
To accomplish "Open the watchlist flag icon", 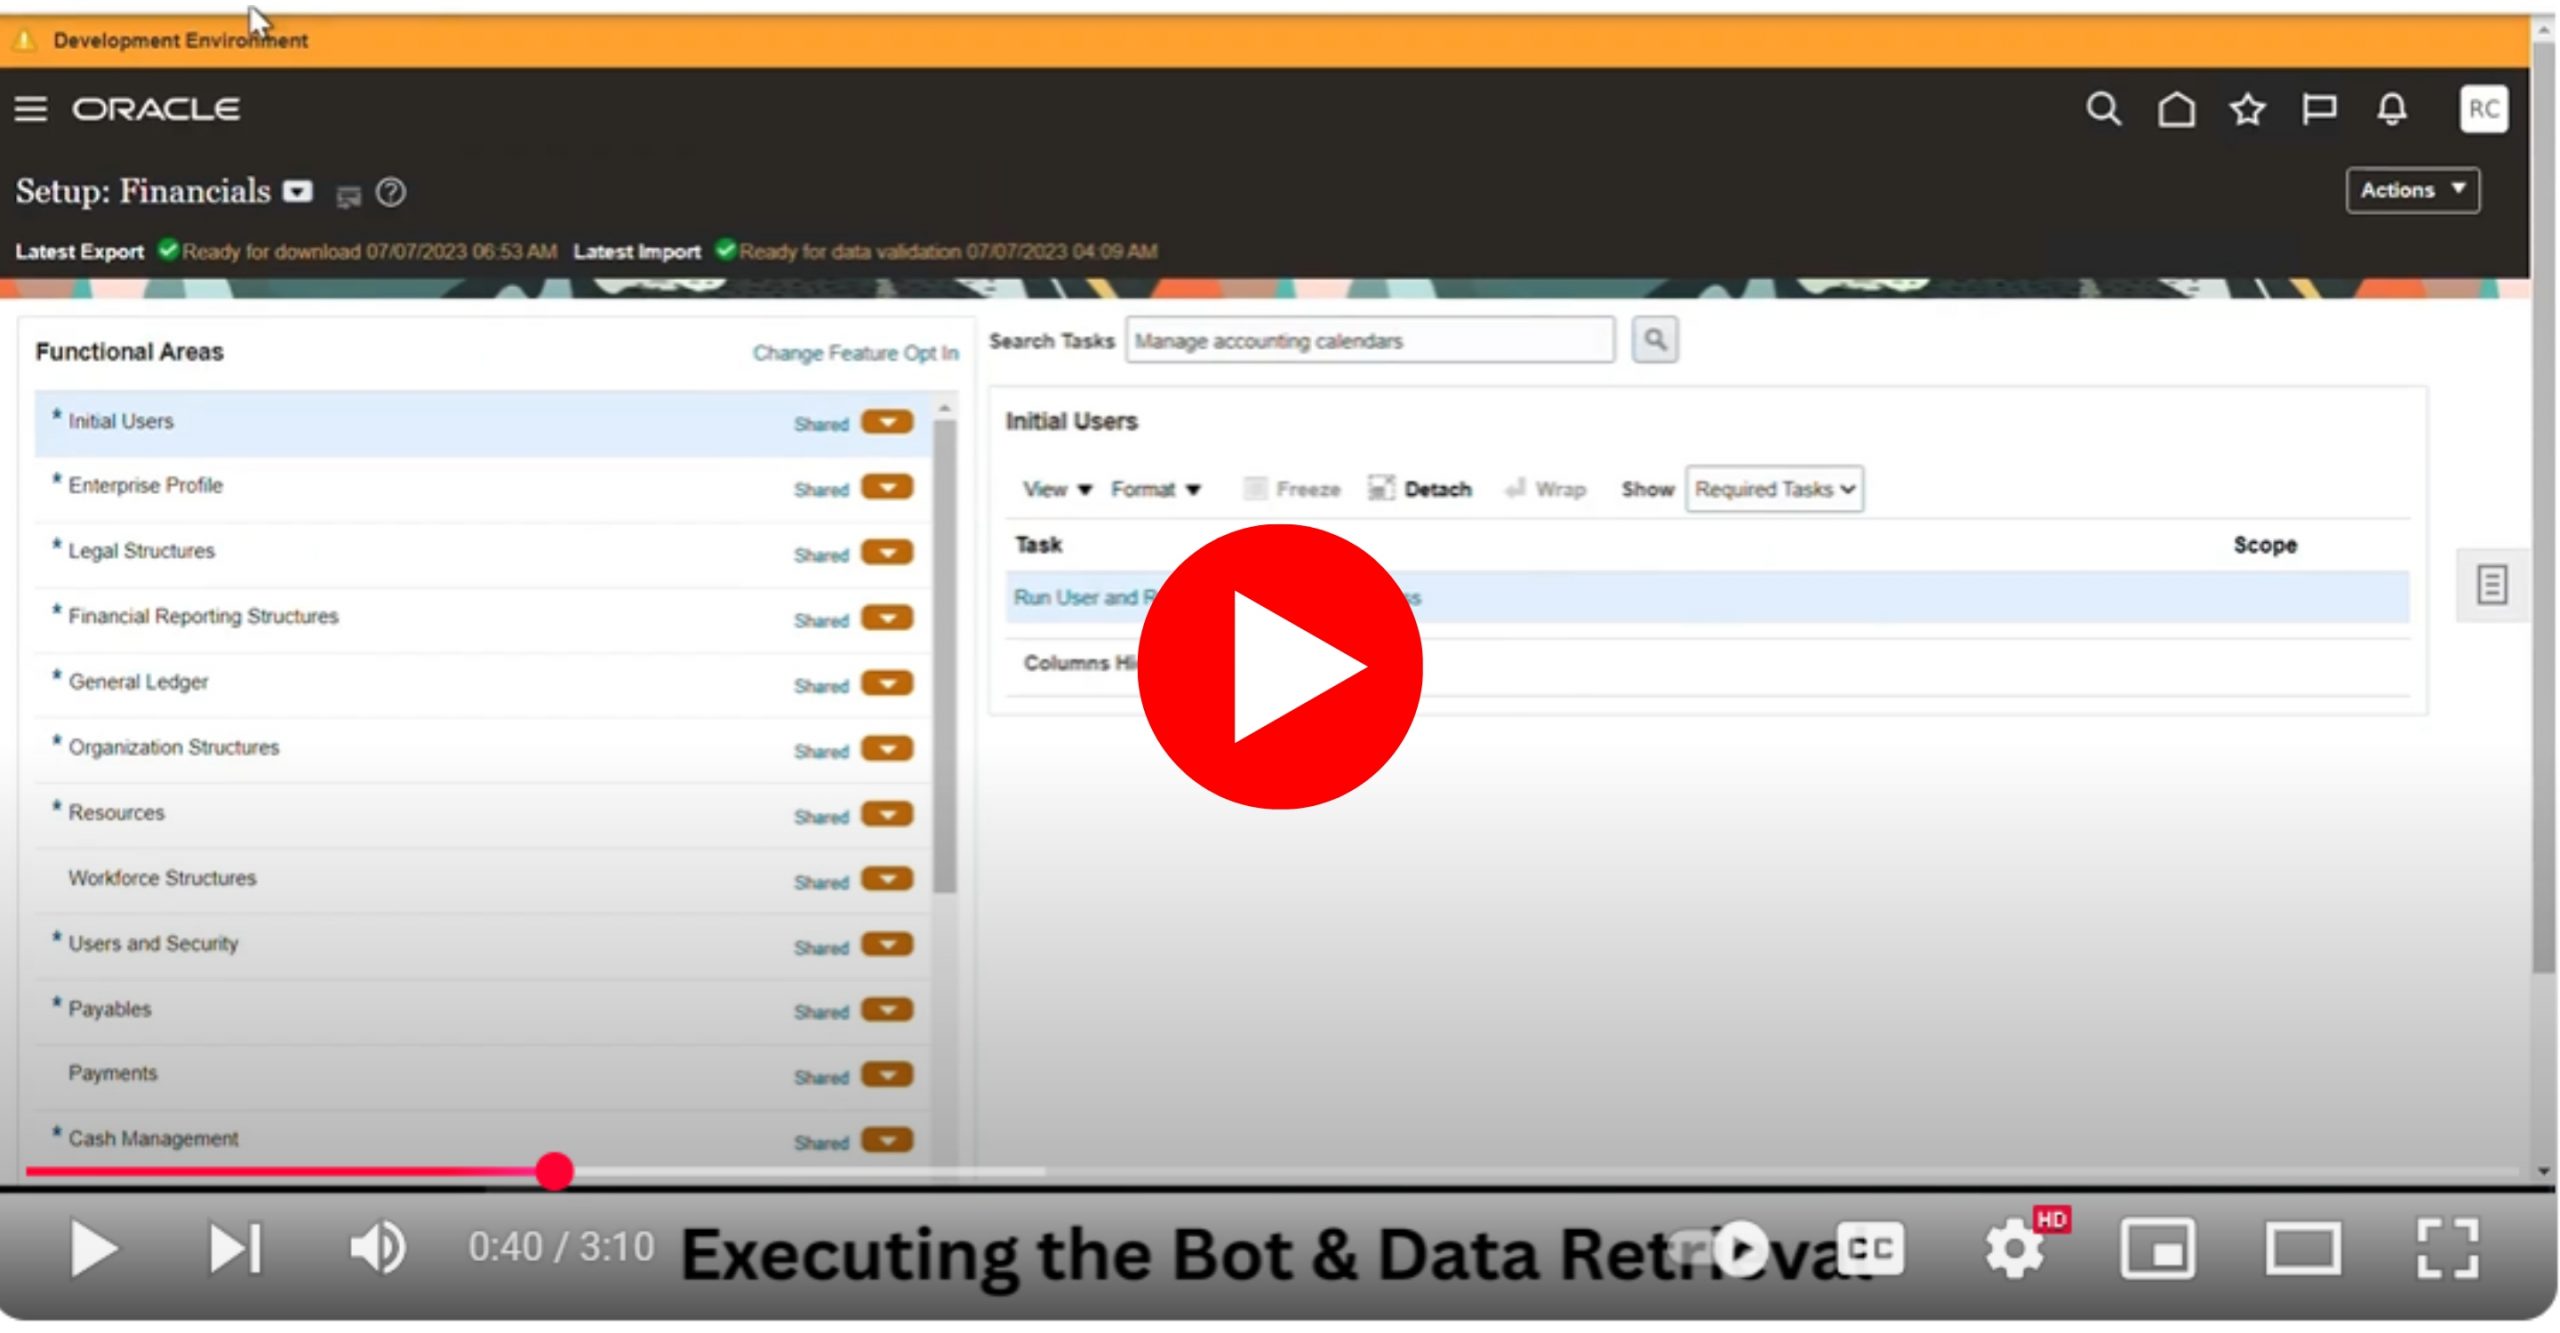I will point(2319,108).
